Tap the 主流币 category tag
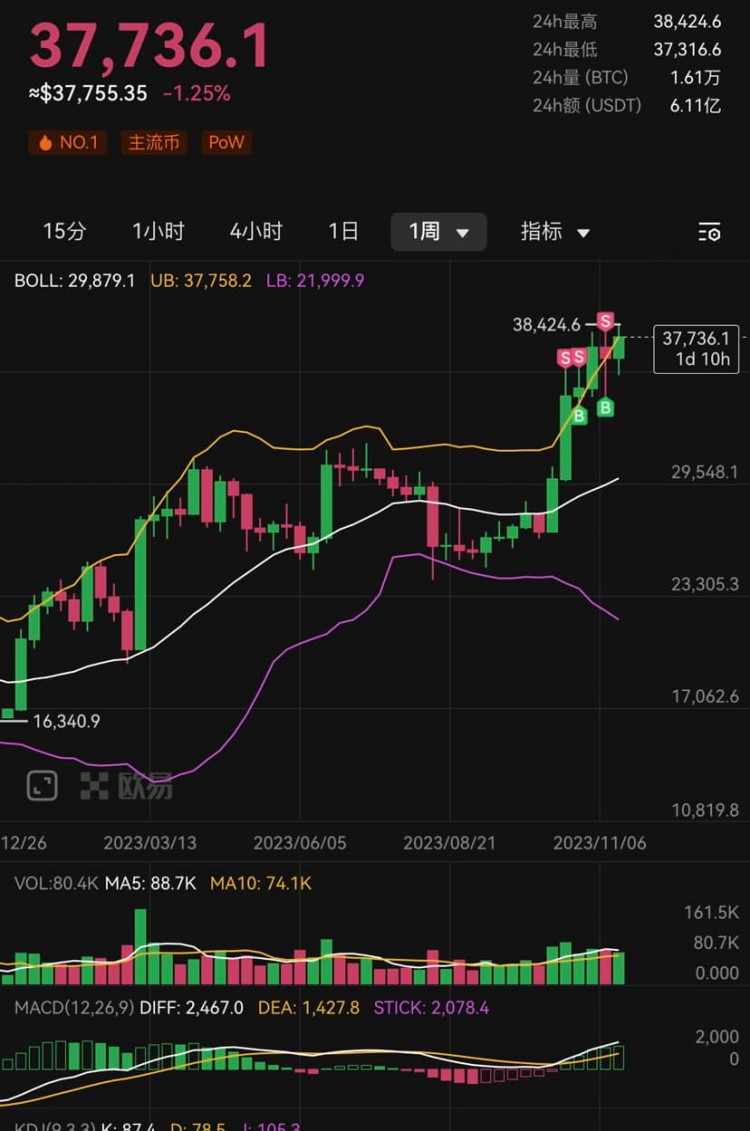Image resolution: width=750 pixels, height=1131 pixels. [x=154, y=142]
